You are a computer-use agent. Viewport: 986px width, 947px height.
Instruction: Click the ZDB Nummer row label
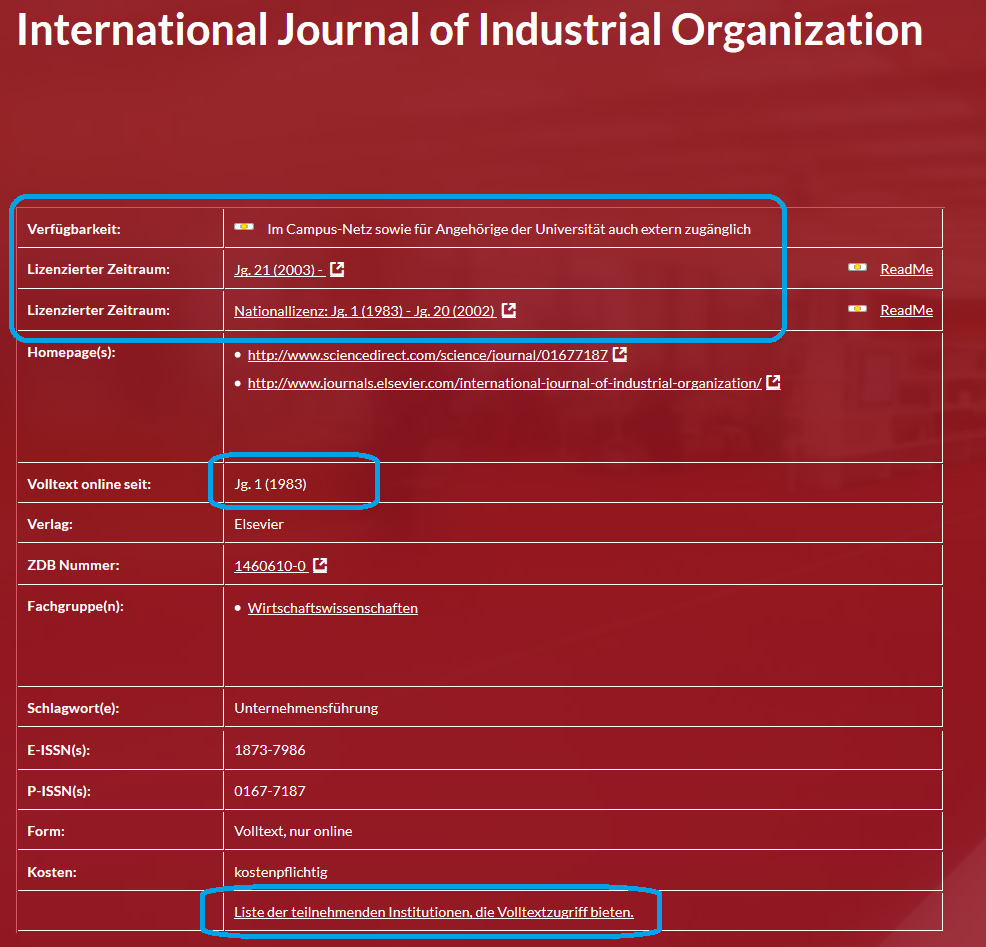pyautogui.click(x=73, y=565)
